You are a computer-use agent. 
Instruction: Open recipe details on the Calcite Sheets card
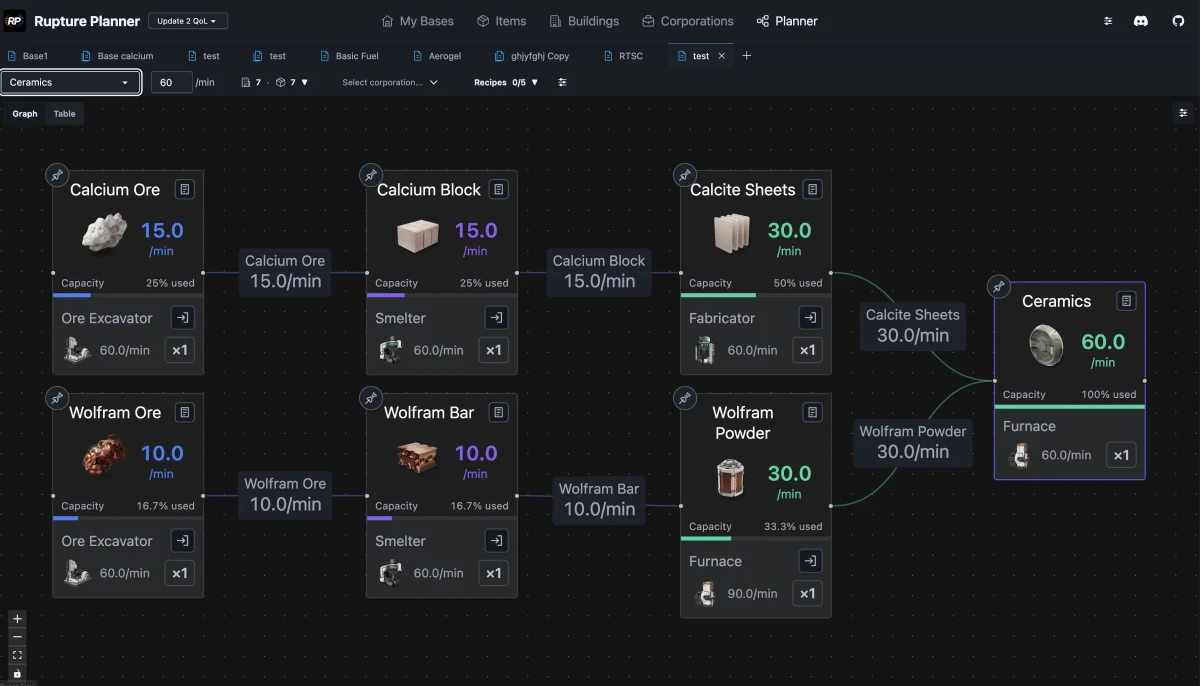click(x=813, y=189)
